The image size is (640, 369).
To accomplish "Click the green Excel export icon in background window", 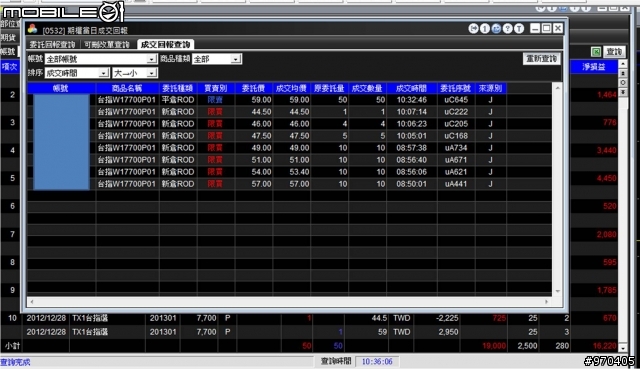I will [x=596, y=52].
